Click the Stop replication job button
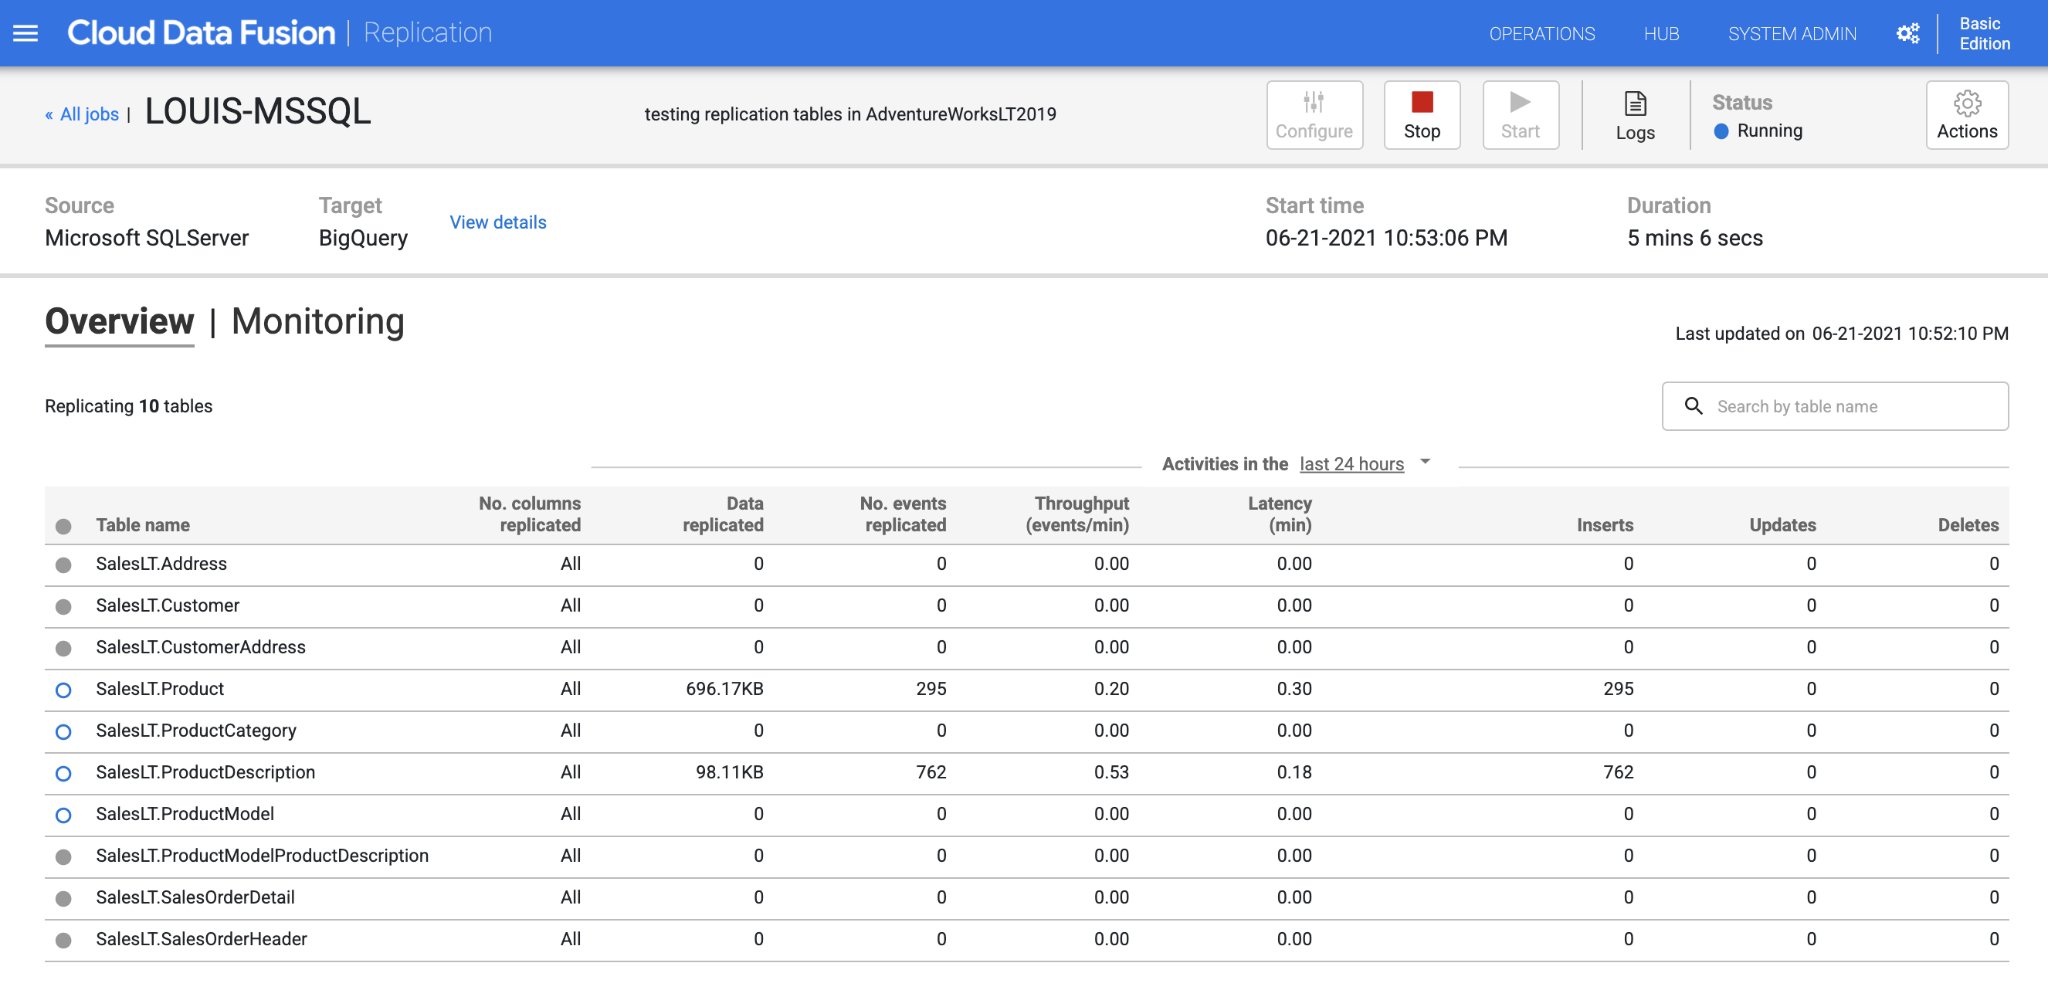 coord(1421,115)
